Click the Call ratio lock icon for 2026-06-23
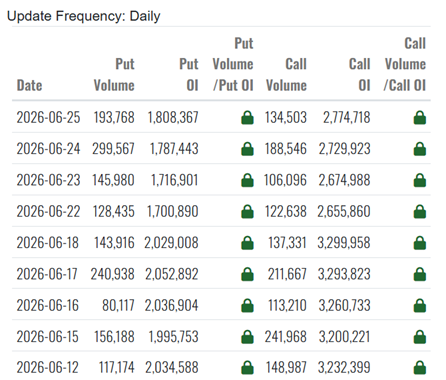446x380 pixels. pyautogui.click(x=420, y=180)
